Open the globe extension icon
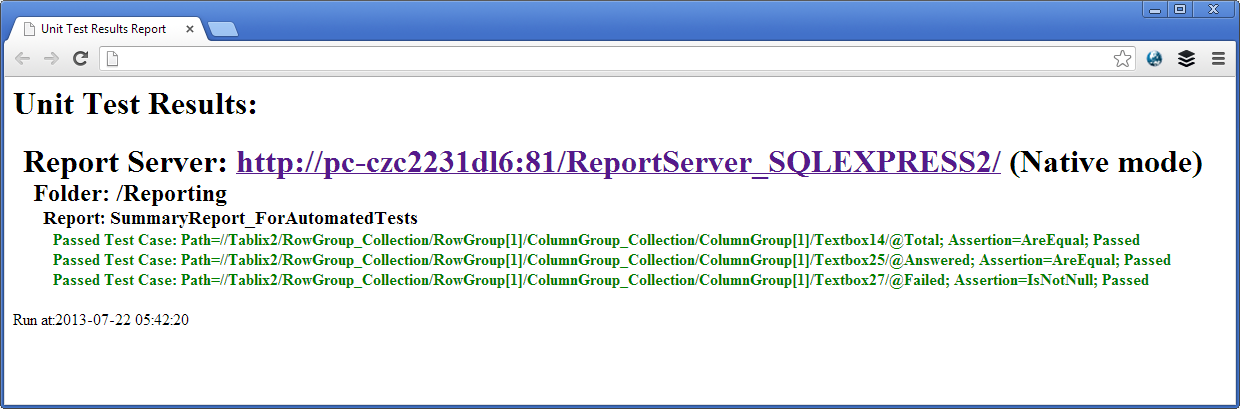Screen dimensions: 1240x409 1155,59
